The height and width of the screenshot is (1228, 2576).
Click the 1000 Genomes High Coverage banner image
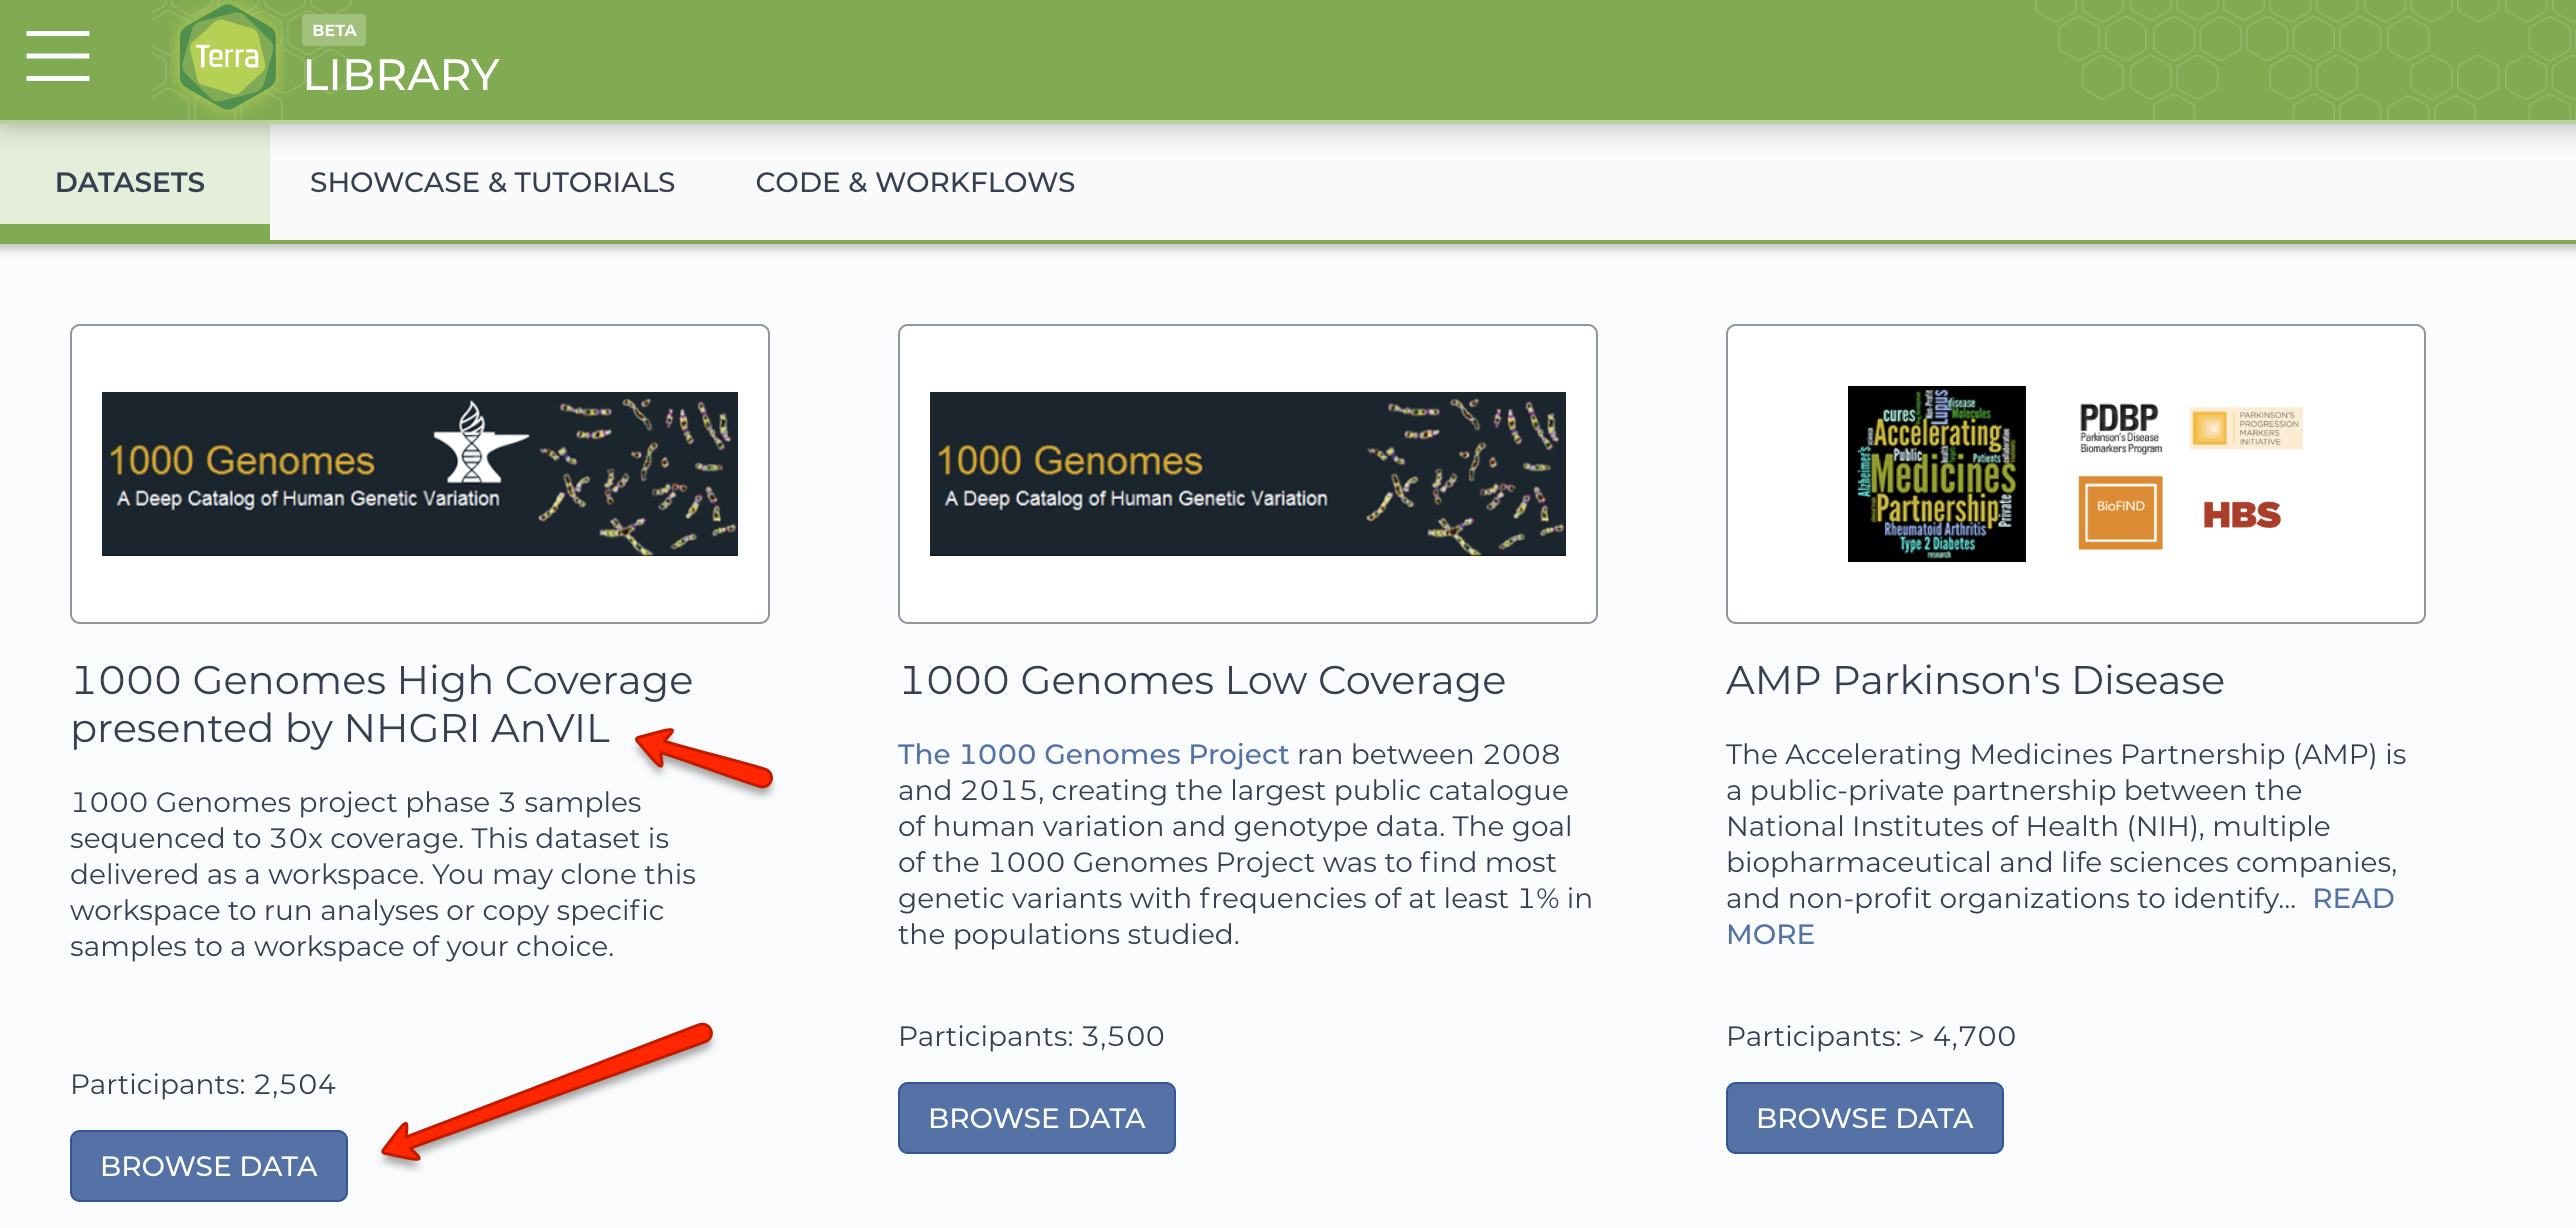420,474
